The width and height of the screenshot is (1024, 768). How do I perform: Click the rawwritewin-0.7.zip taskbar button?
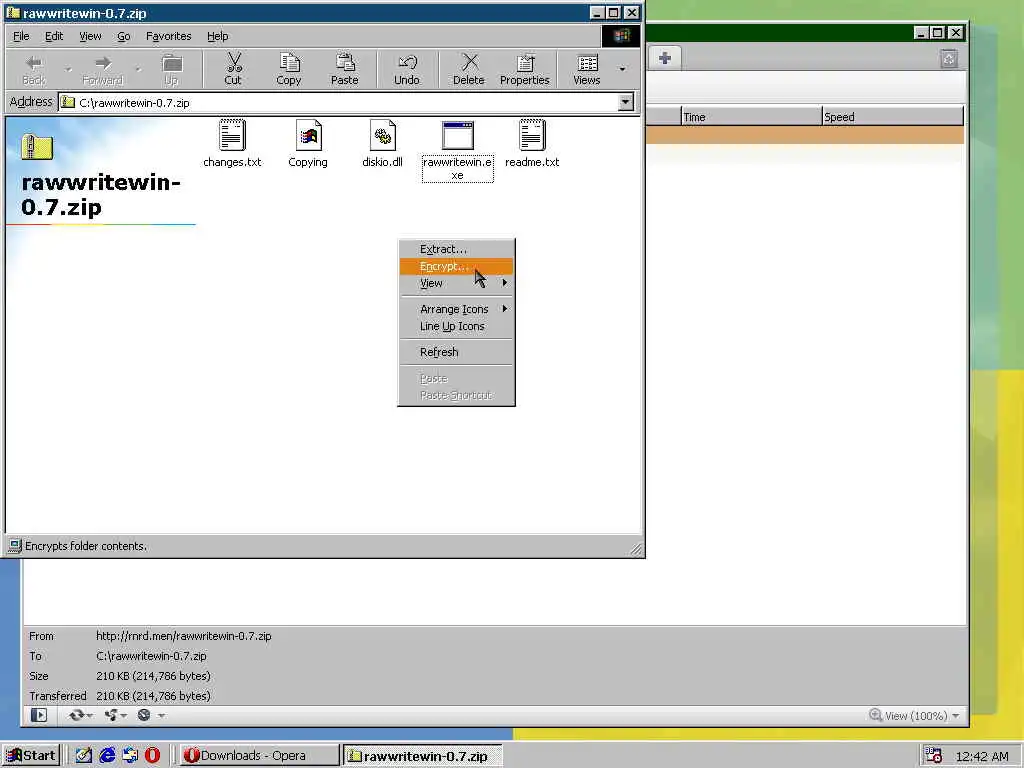(423, 756)
